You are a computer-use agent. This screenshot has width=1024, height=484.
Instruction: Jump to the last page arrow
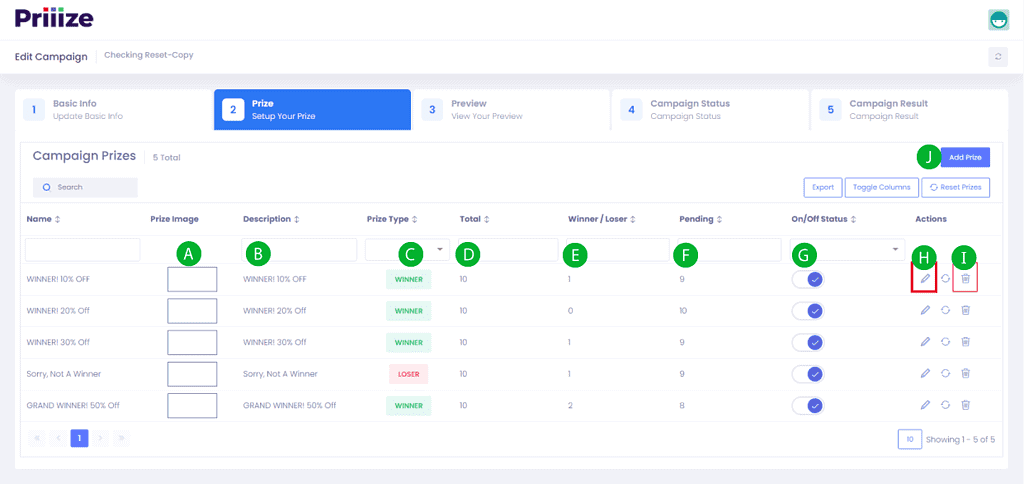(121, 438)
